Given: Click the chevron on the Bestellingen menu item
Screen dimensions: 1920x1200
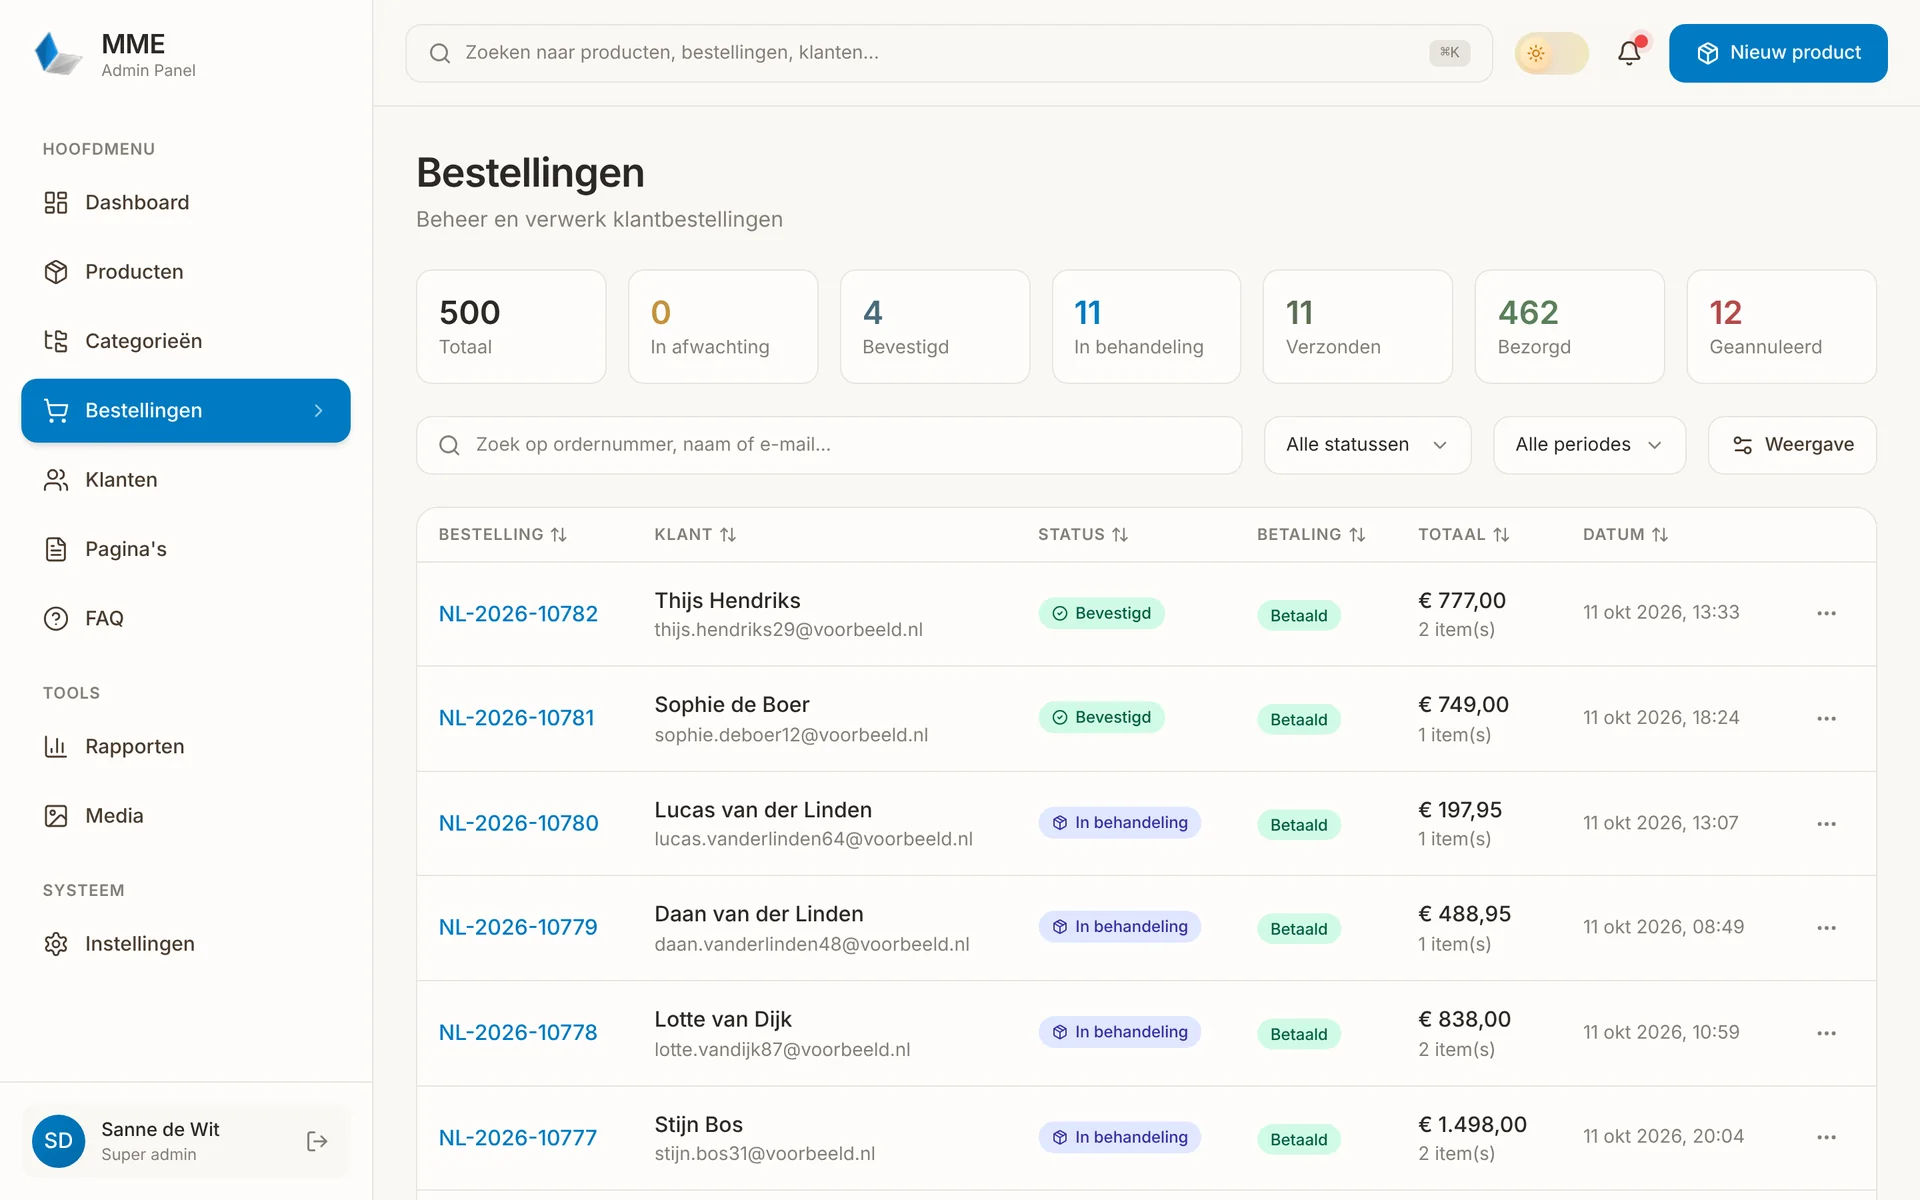Looking at the screenshot, I should click(318, 411).
